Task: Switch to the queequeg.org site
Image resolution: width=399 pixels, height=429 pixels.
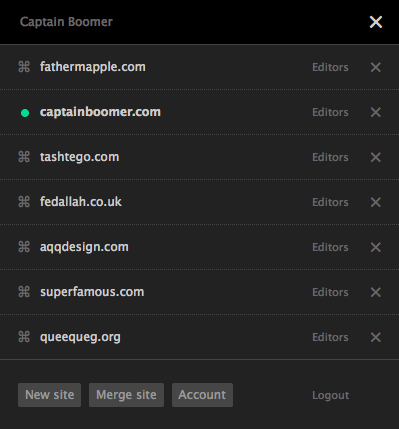Action: (x=80, y=337)
